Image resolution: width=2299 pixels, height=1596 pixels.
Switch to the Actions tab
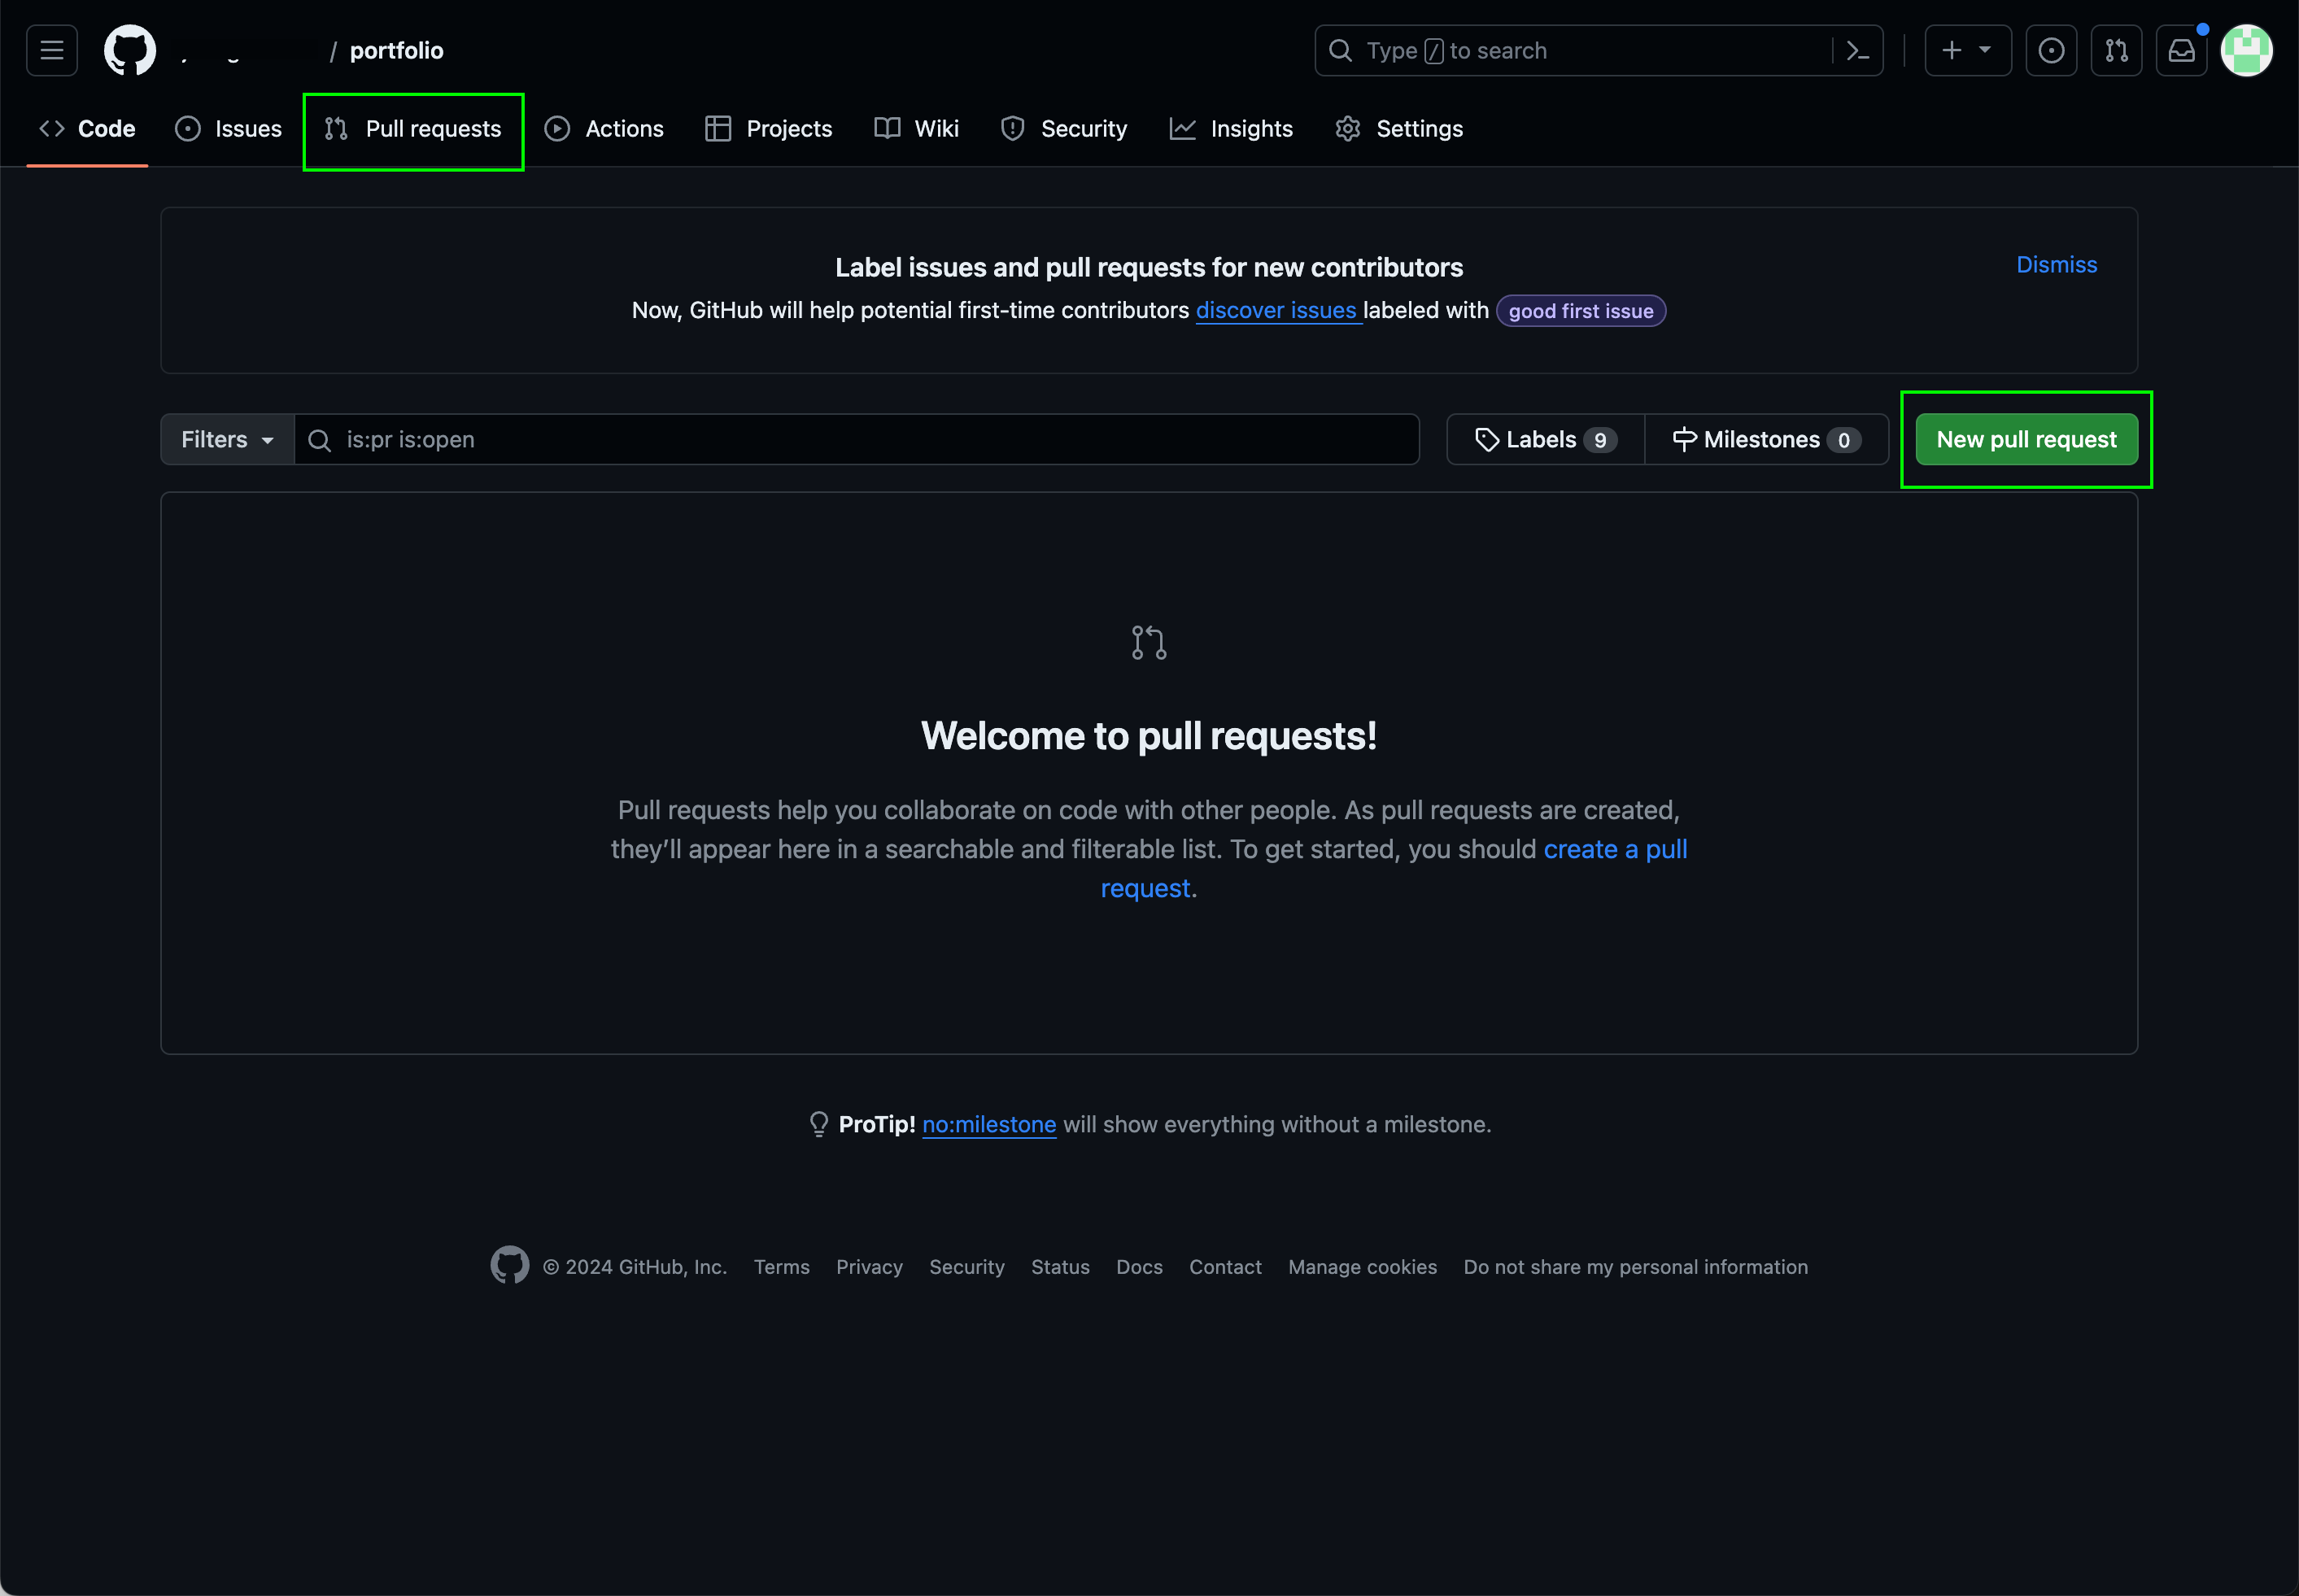pos(604,129)
